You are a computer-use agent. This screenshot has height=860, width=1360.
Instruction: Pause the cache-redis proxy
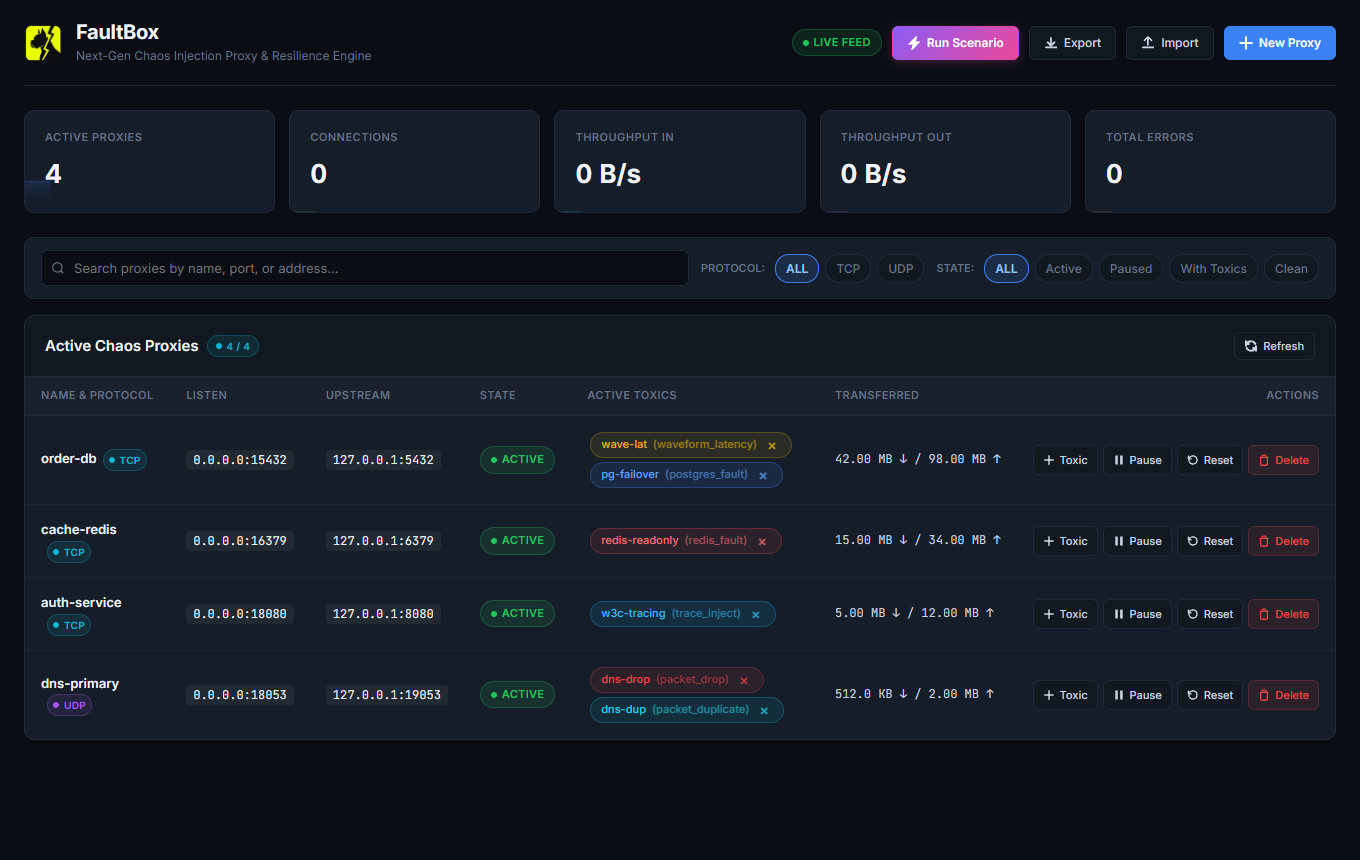pos(1137,541)
